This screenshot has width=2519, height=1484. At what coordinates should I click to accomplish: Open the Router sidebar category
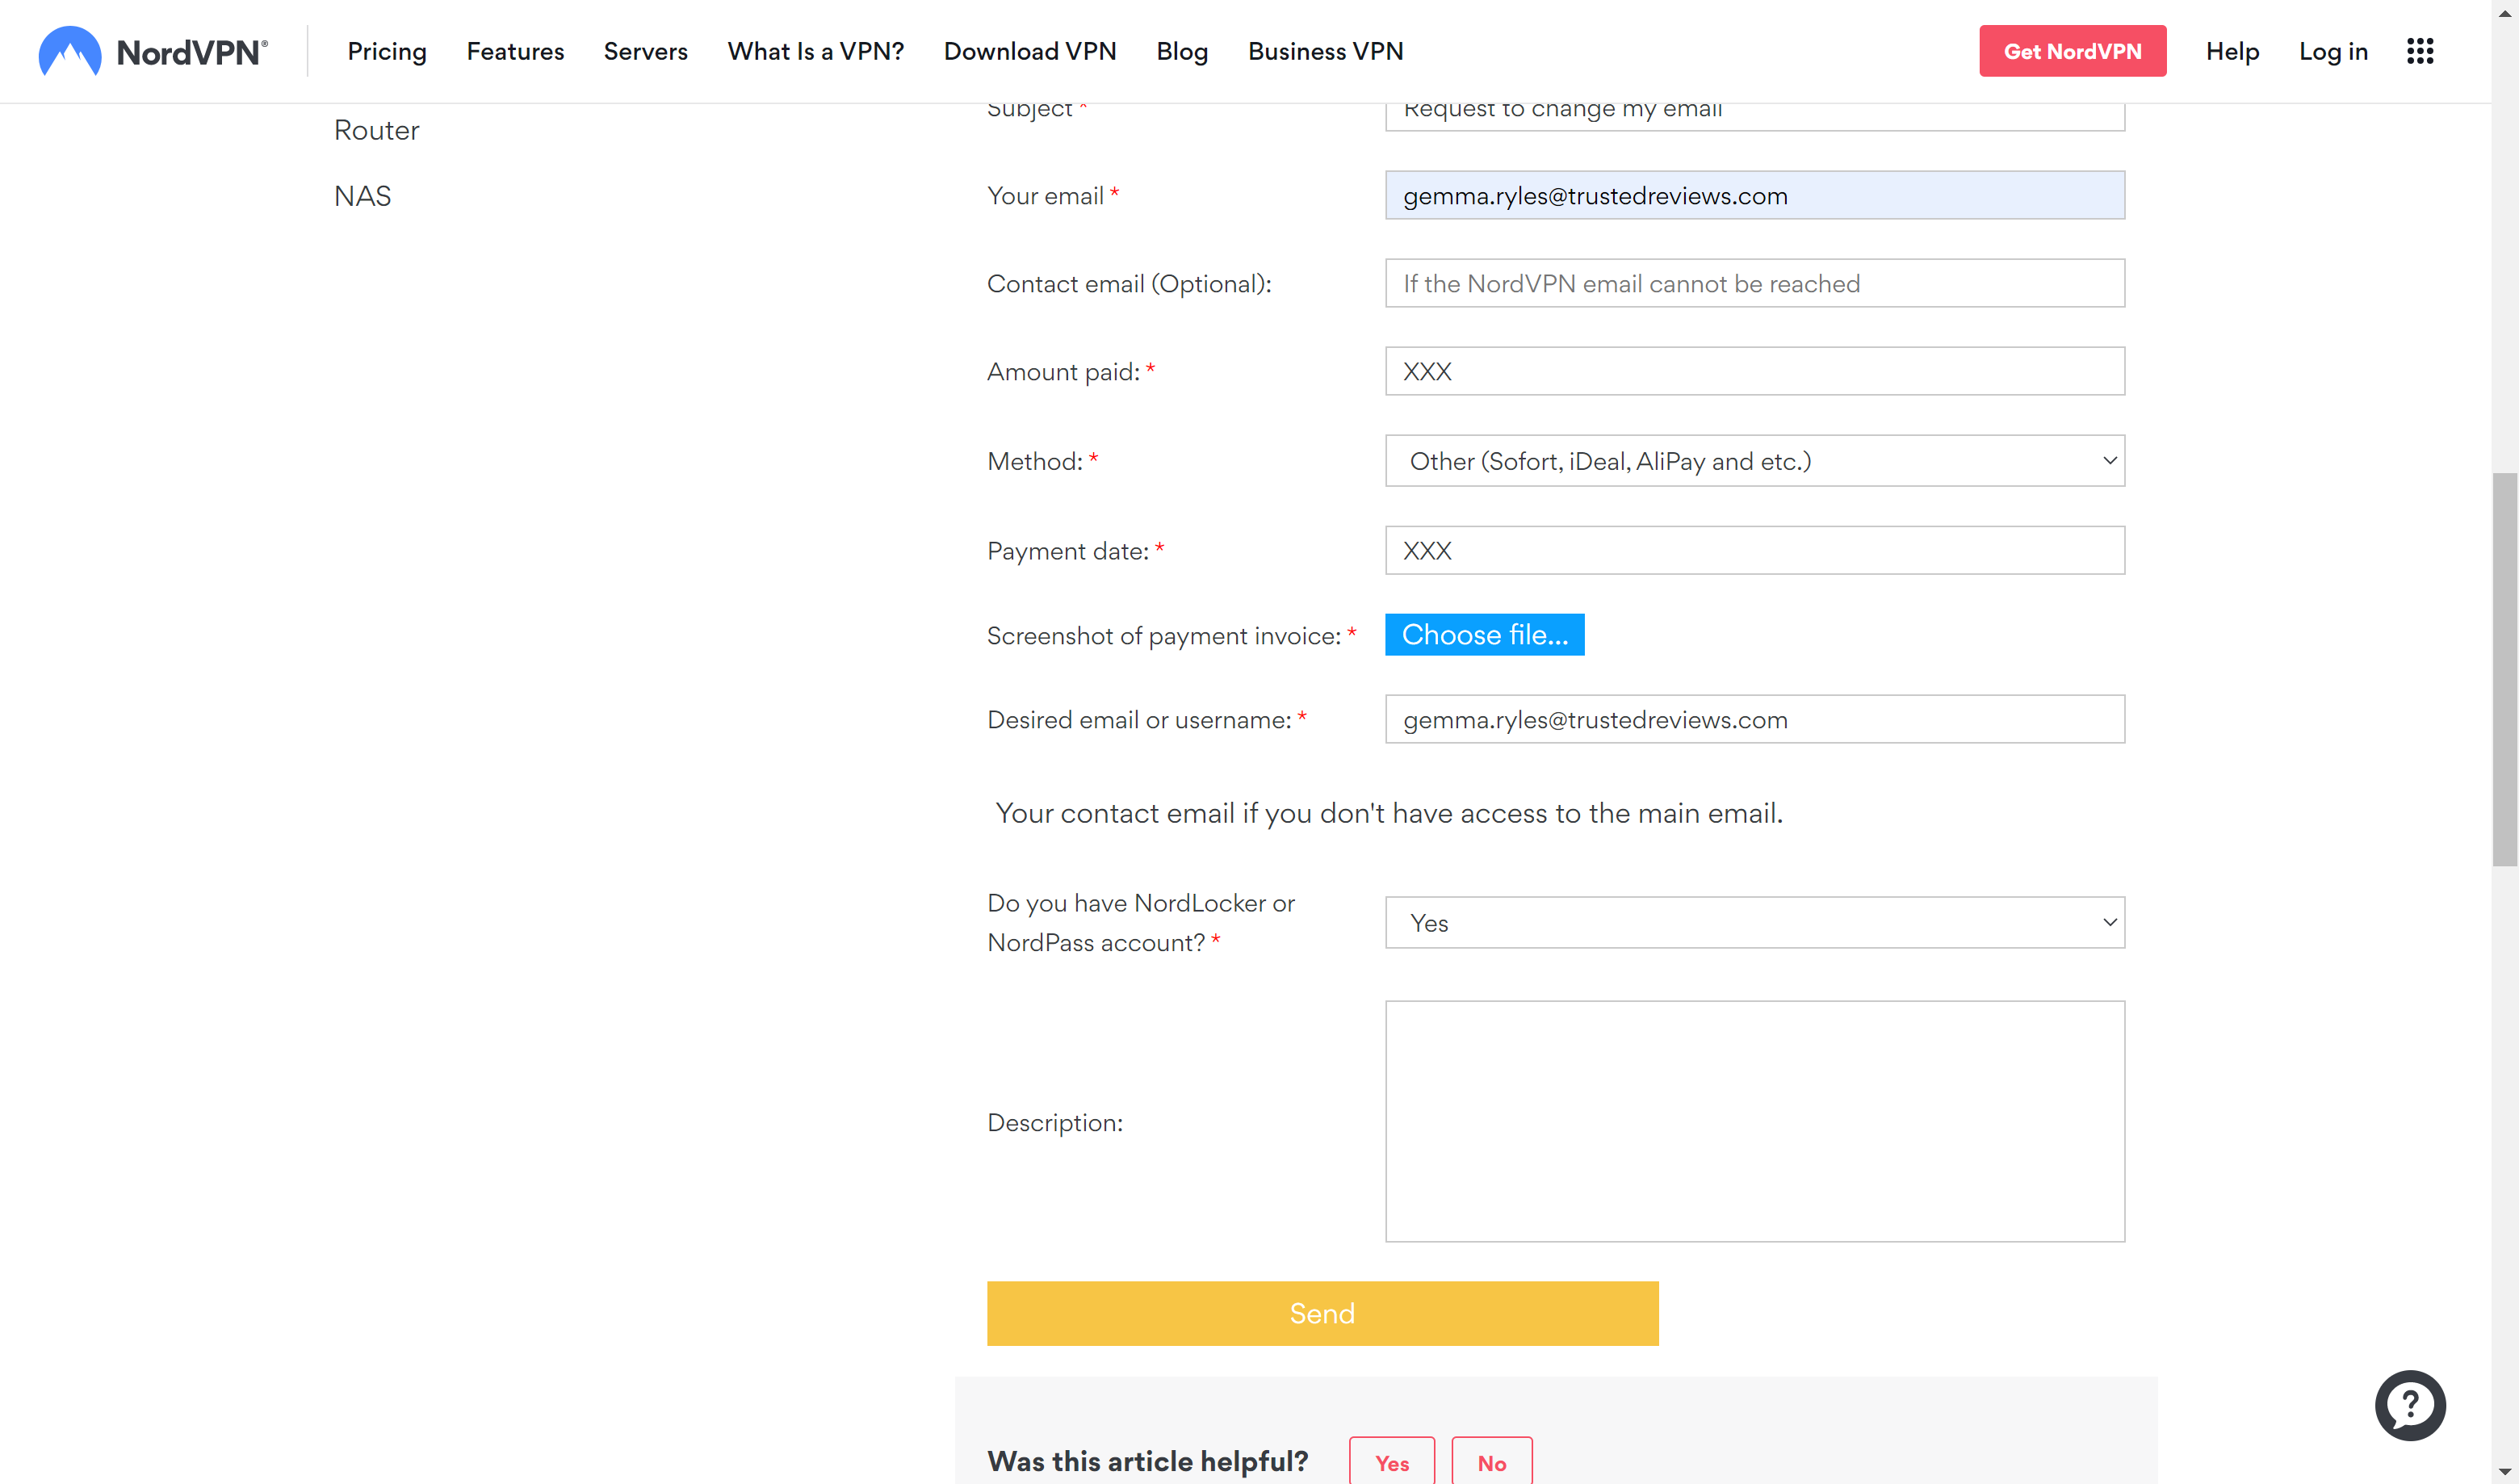tap(376, 130)
